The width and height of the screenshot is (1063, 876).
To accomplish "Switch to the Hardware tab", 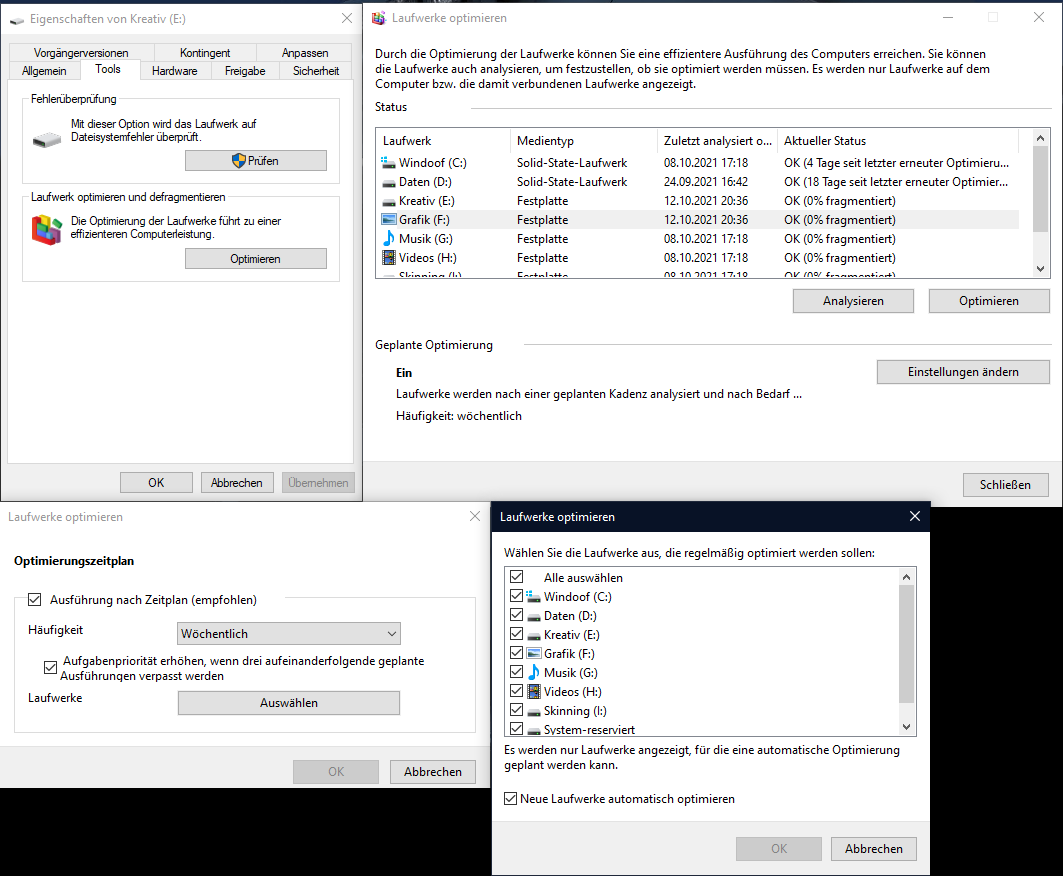I will pyautogui.click(x=175, y=71).
